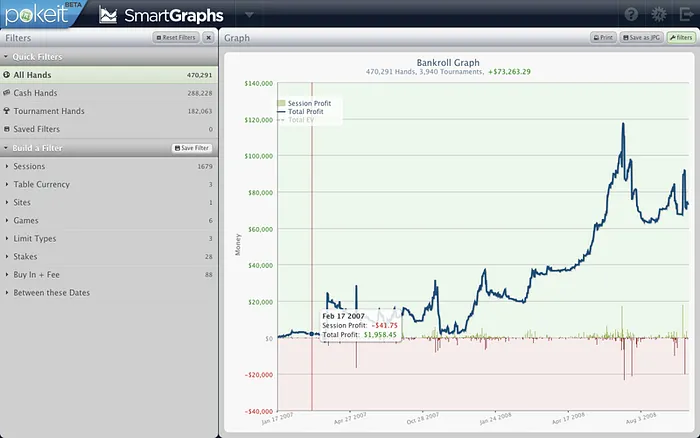
Task: Expand the Buy In + Fee filter
Action: click(x=109, y=275)
